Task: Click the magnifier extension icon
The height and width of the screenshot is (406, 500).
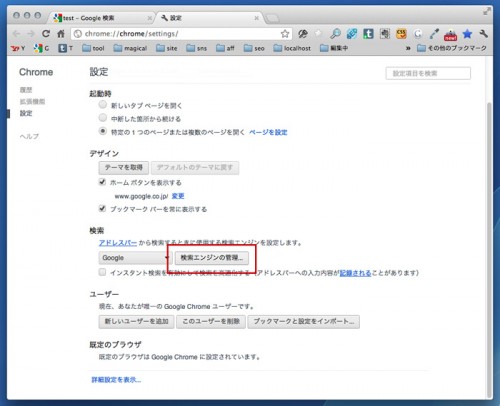Action: click(335, 34)
